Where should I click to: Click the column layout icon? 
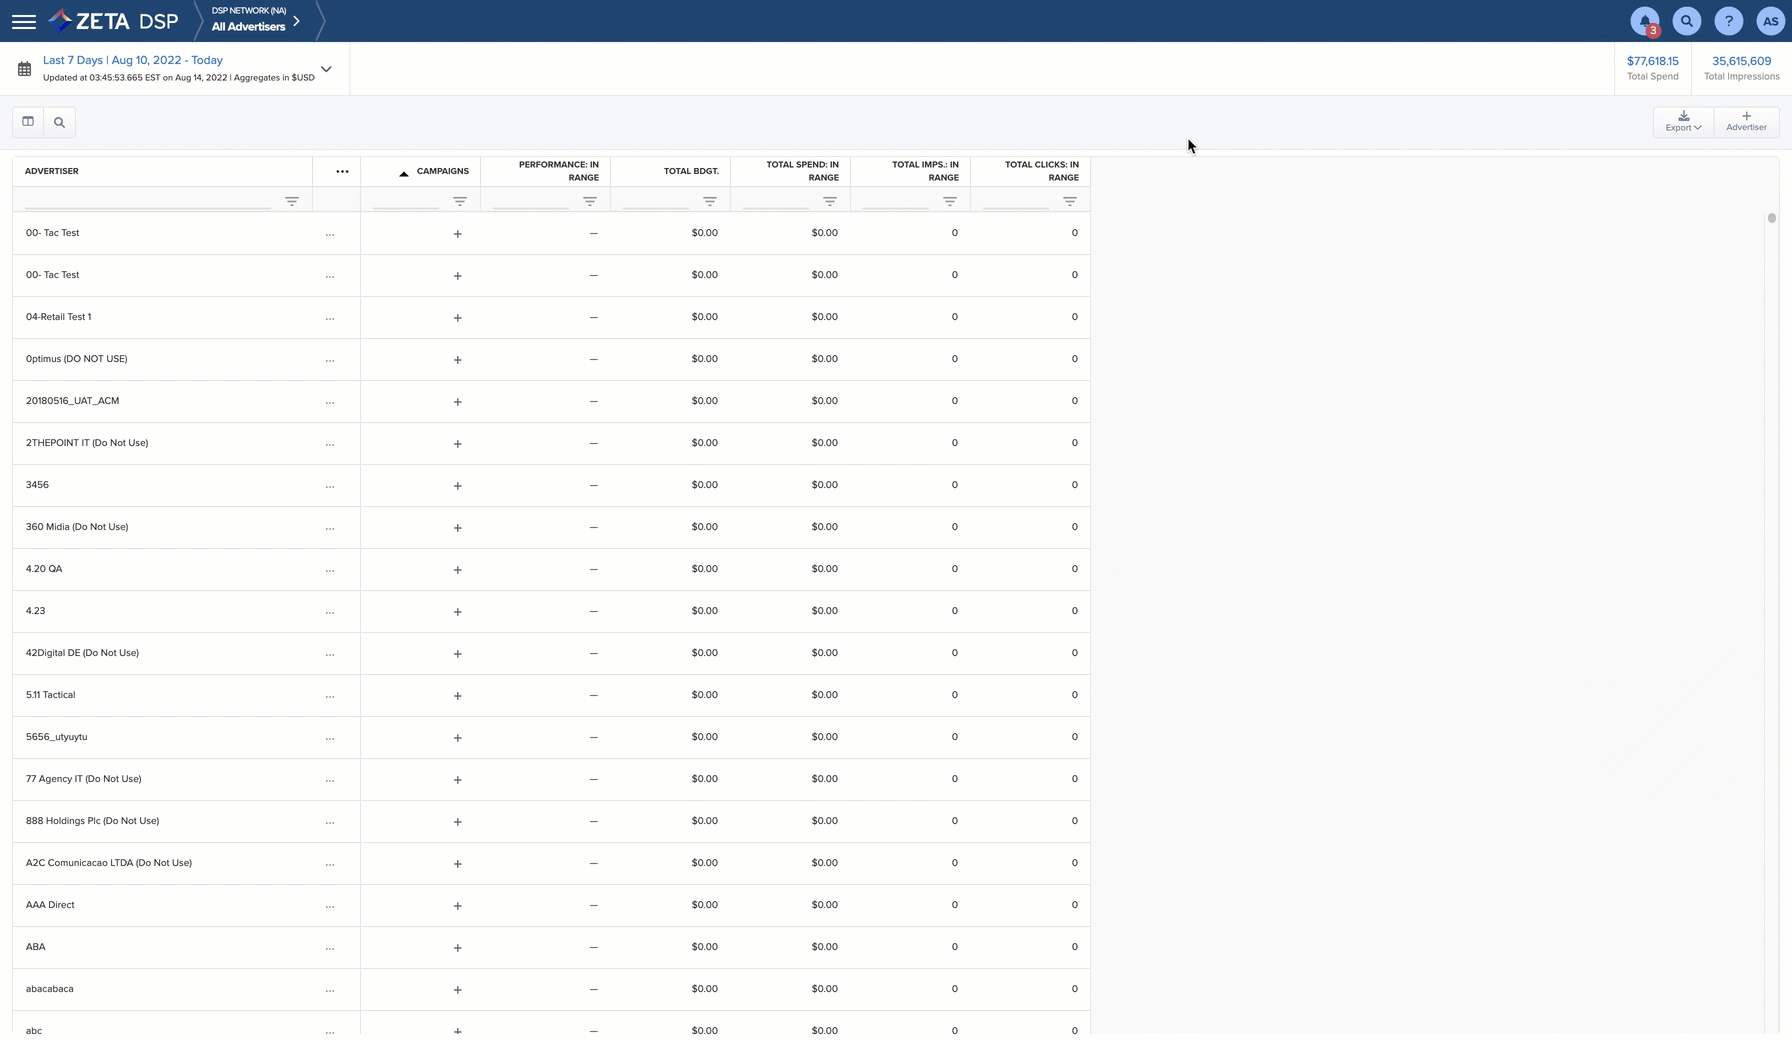coord(28,122)
